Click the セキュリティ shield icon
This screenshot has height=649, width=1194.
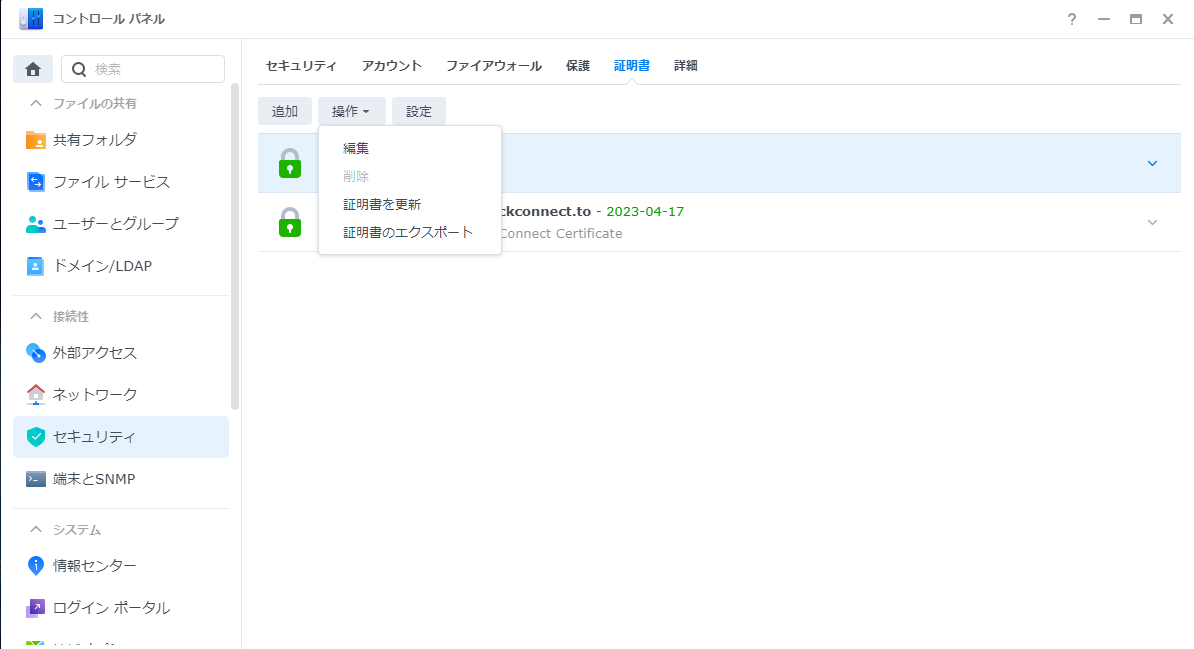click(36, 436)
